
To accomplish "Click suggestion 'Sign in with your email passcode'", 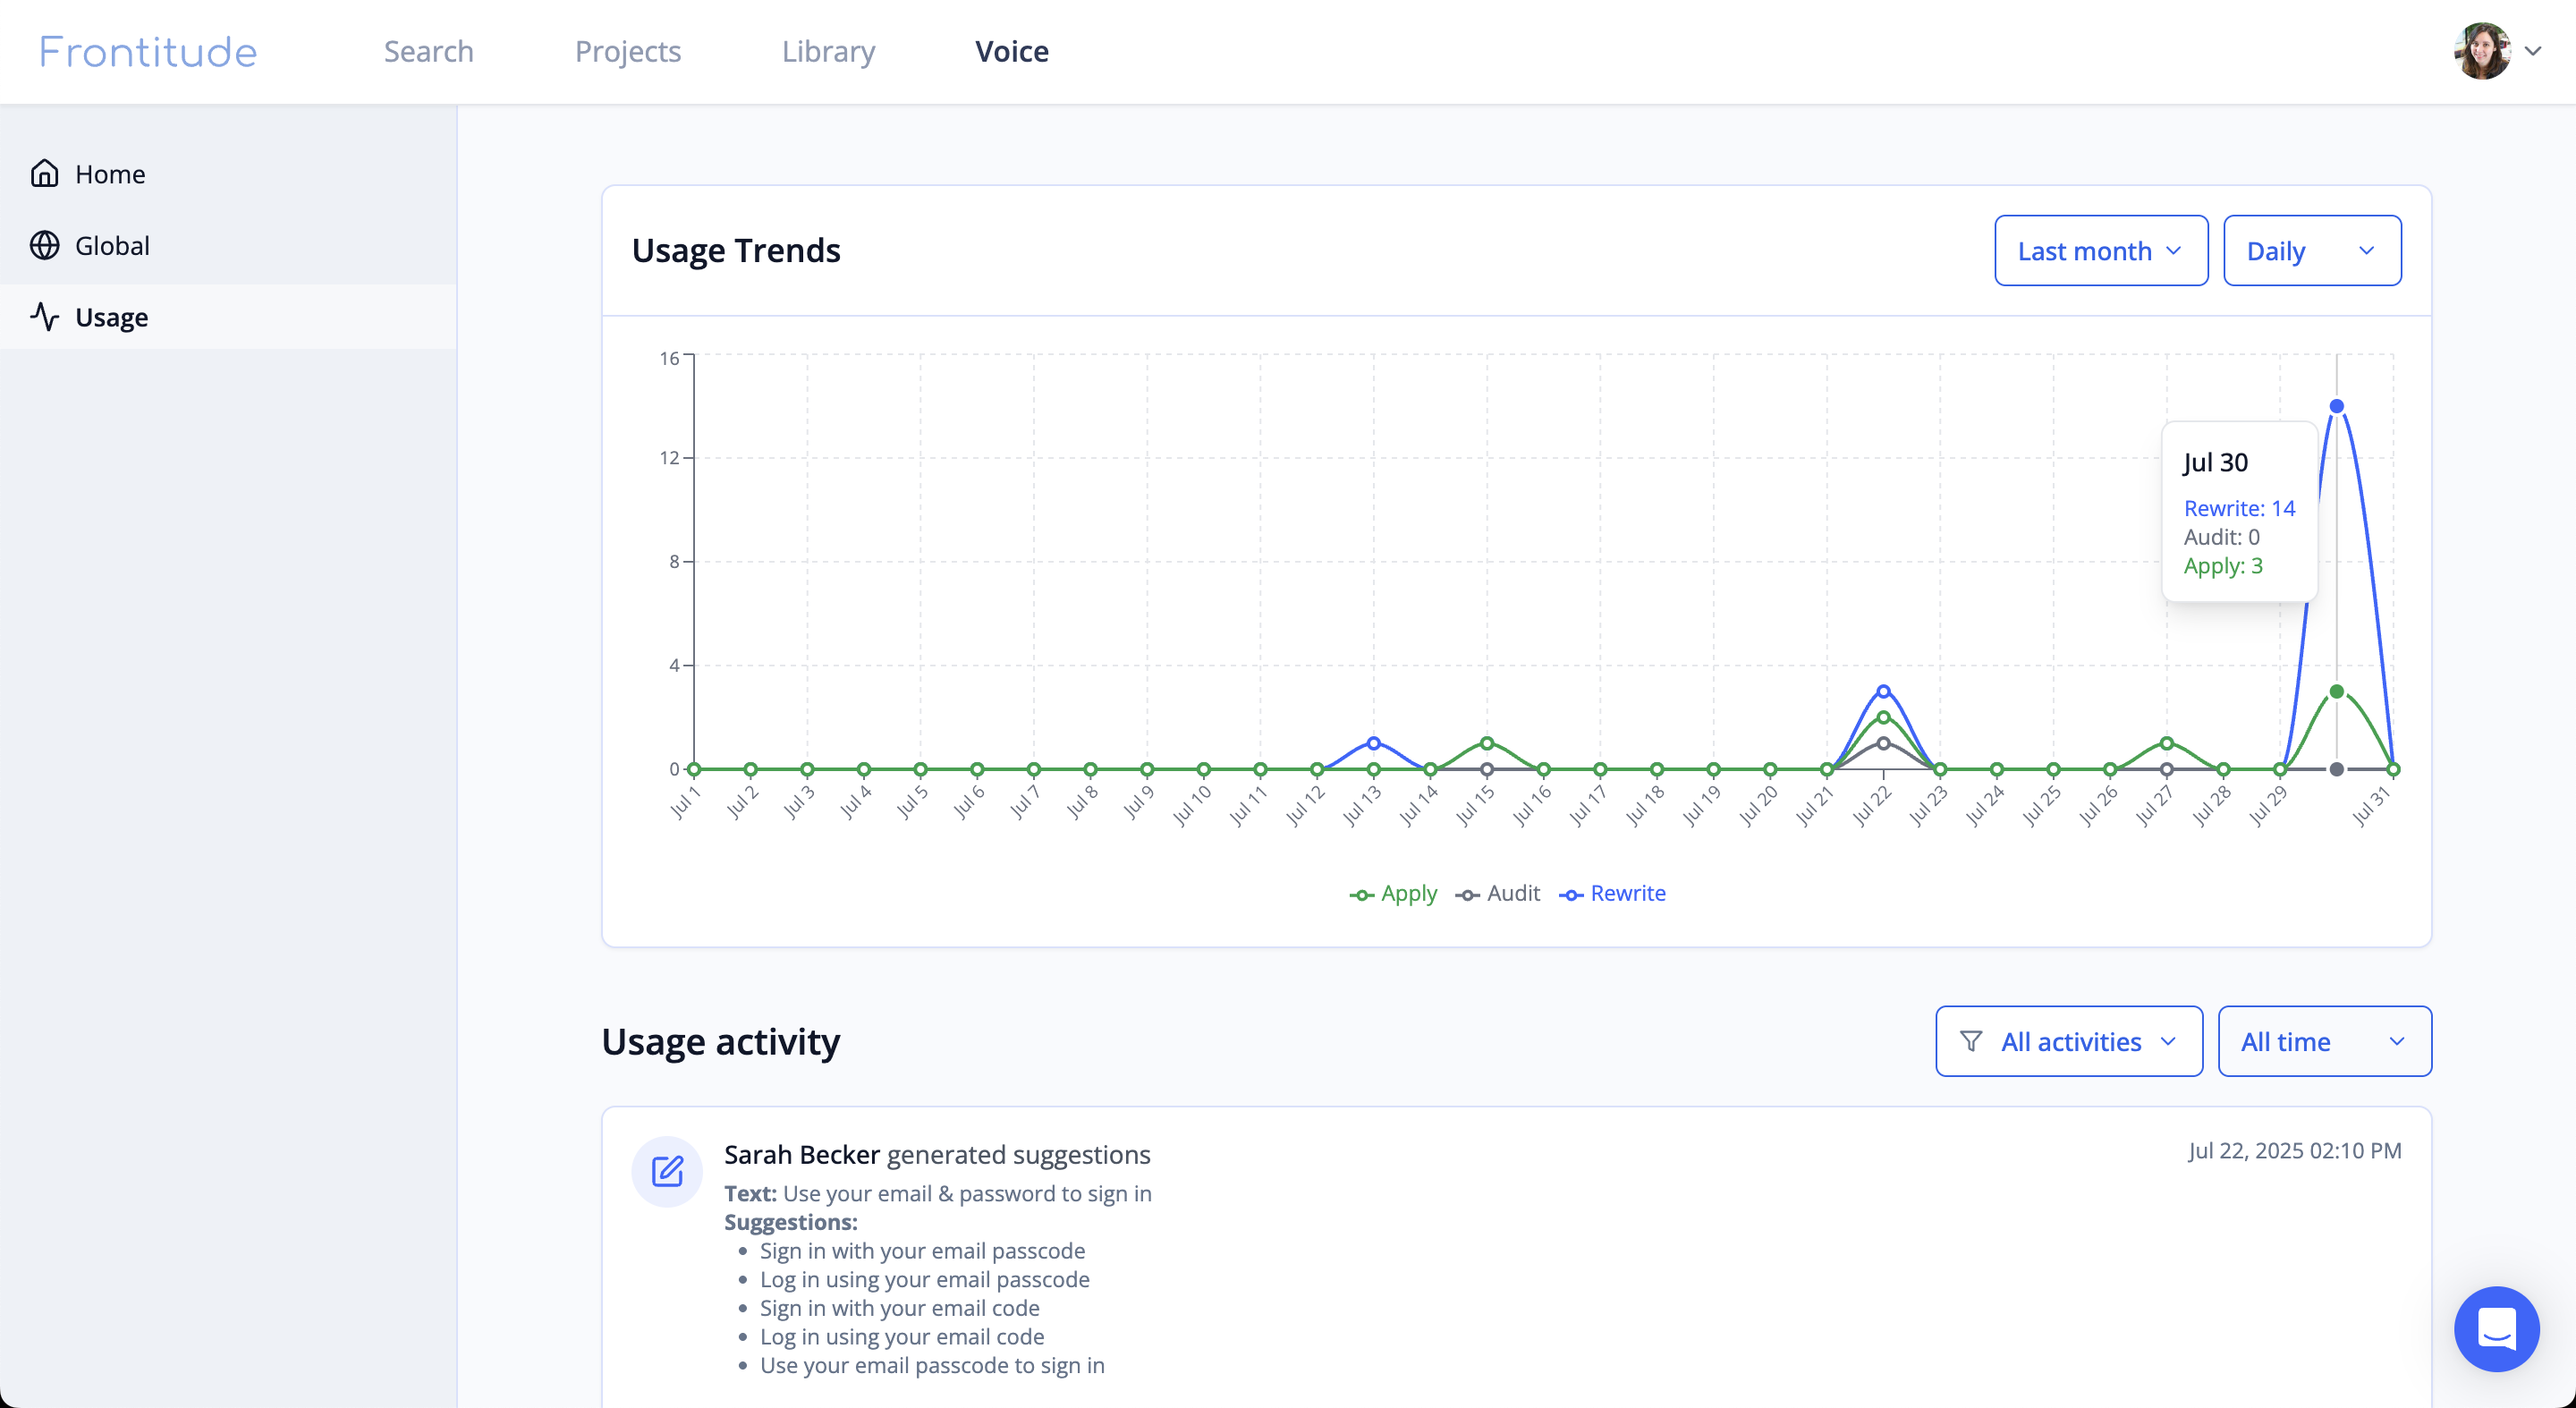I will [x=922, y=1251].
